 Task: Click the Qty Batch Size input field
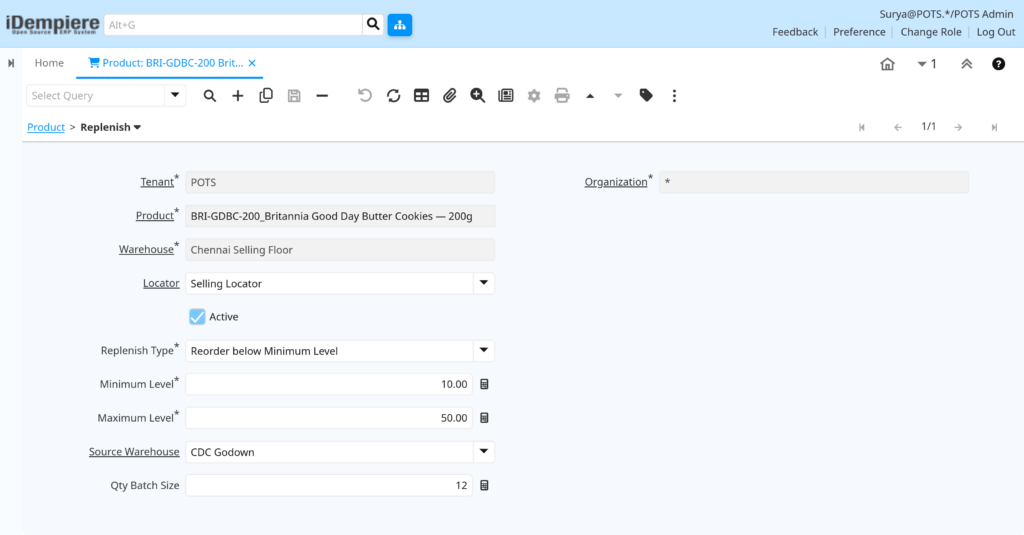(329, 485)
